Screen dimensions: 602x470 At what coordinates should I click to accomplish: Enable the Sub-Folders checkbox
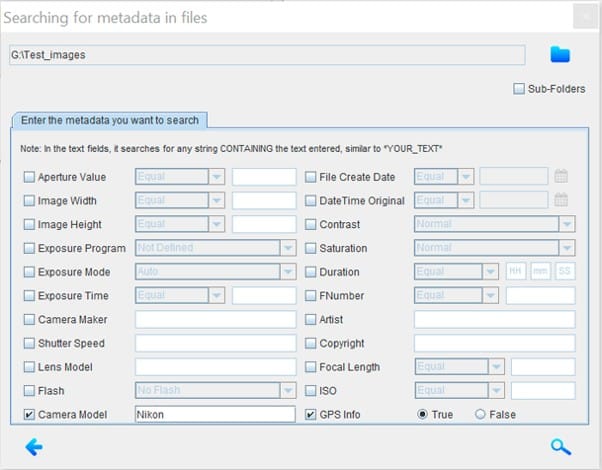pyautogui.click(x=518, y=89)
